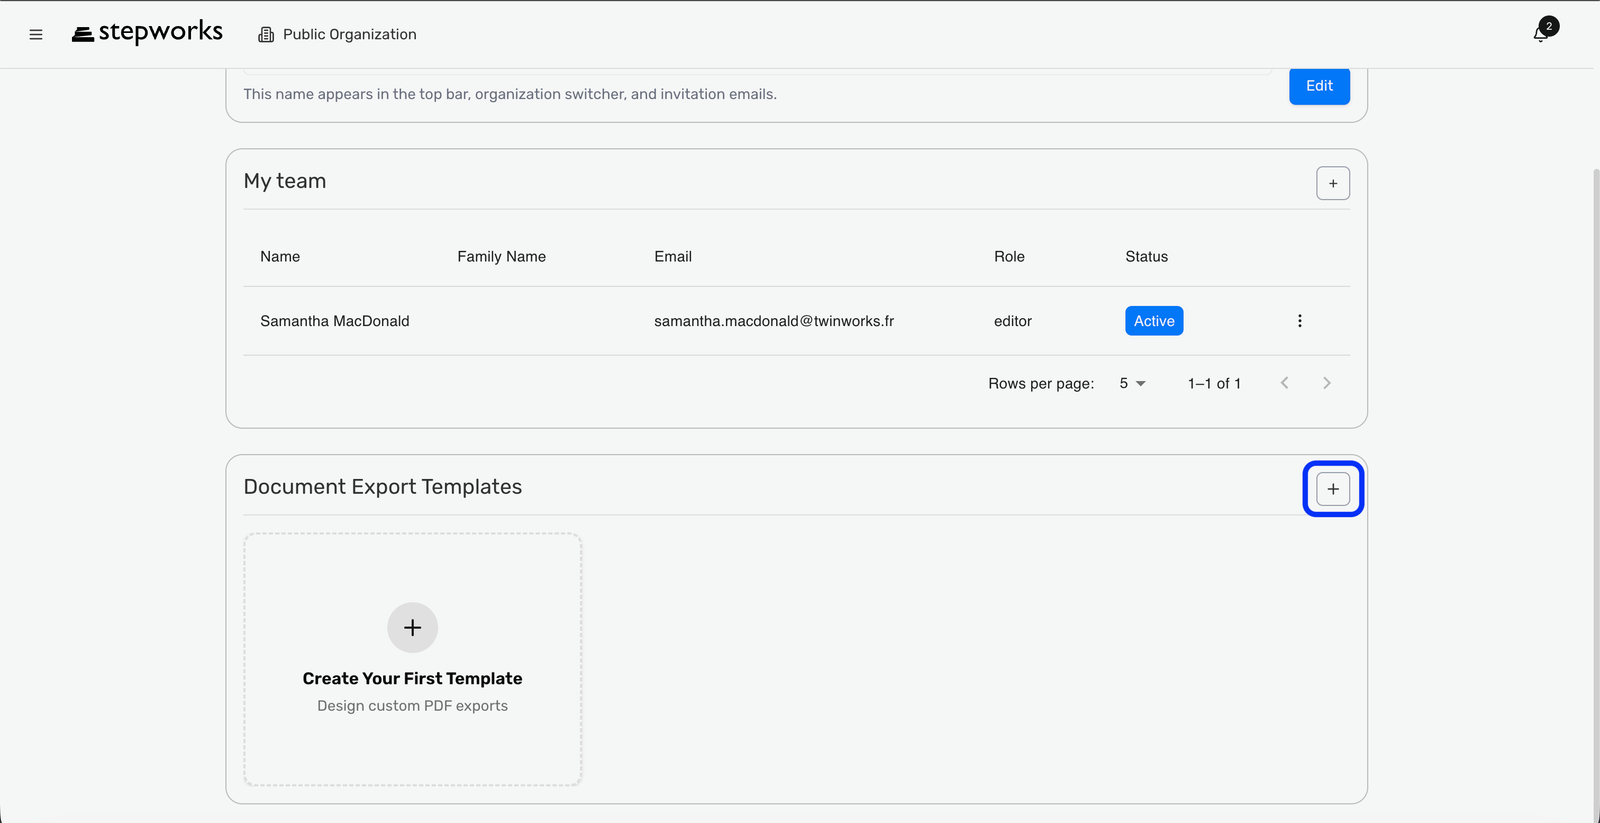Add a new Document Export Template
This screenshot has width=1600, height=823.
(x=1333, y=489)
